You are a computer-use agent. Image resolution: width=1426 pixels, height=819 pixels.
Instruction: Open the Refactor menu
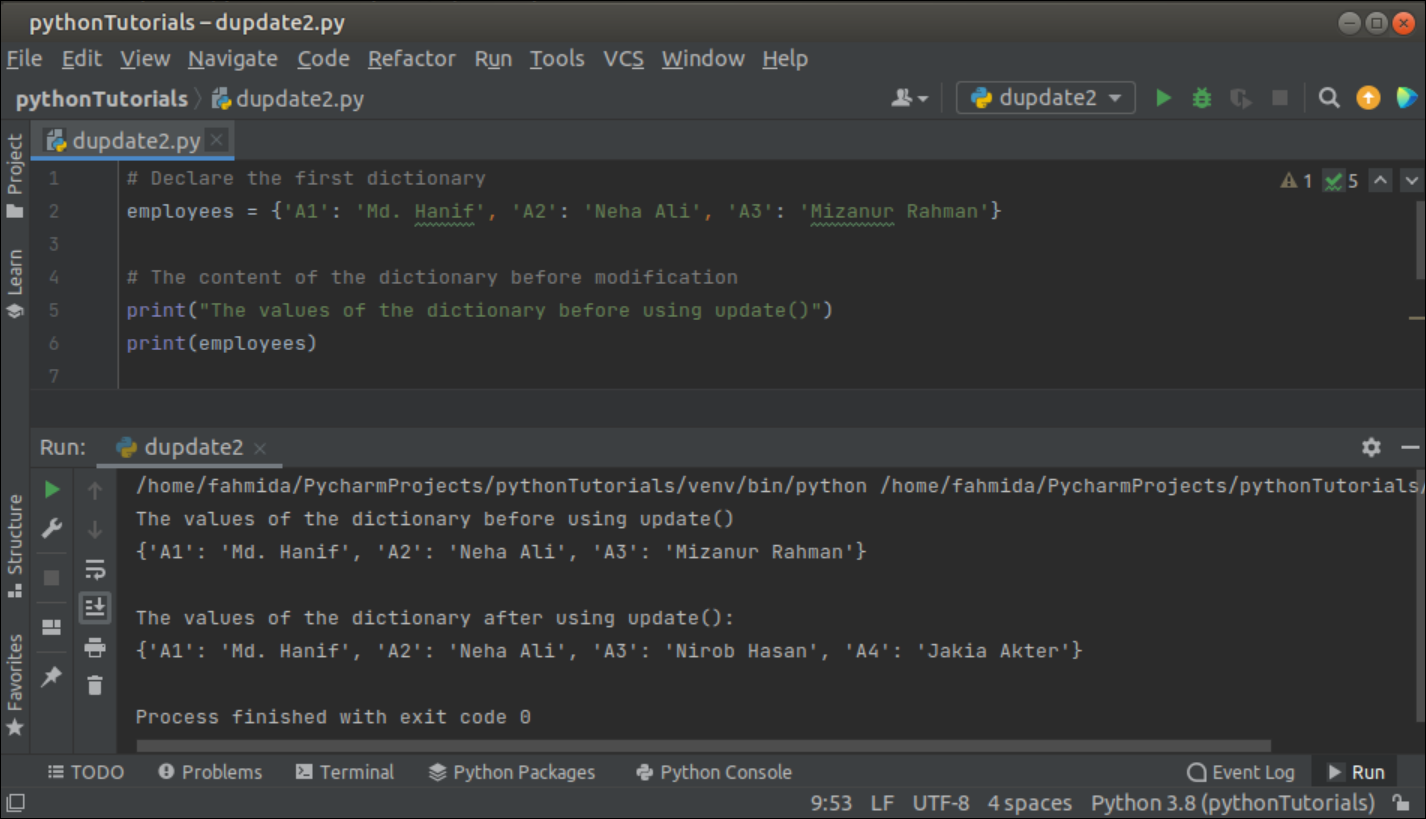pyautogui.click(x=411, y=59)
